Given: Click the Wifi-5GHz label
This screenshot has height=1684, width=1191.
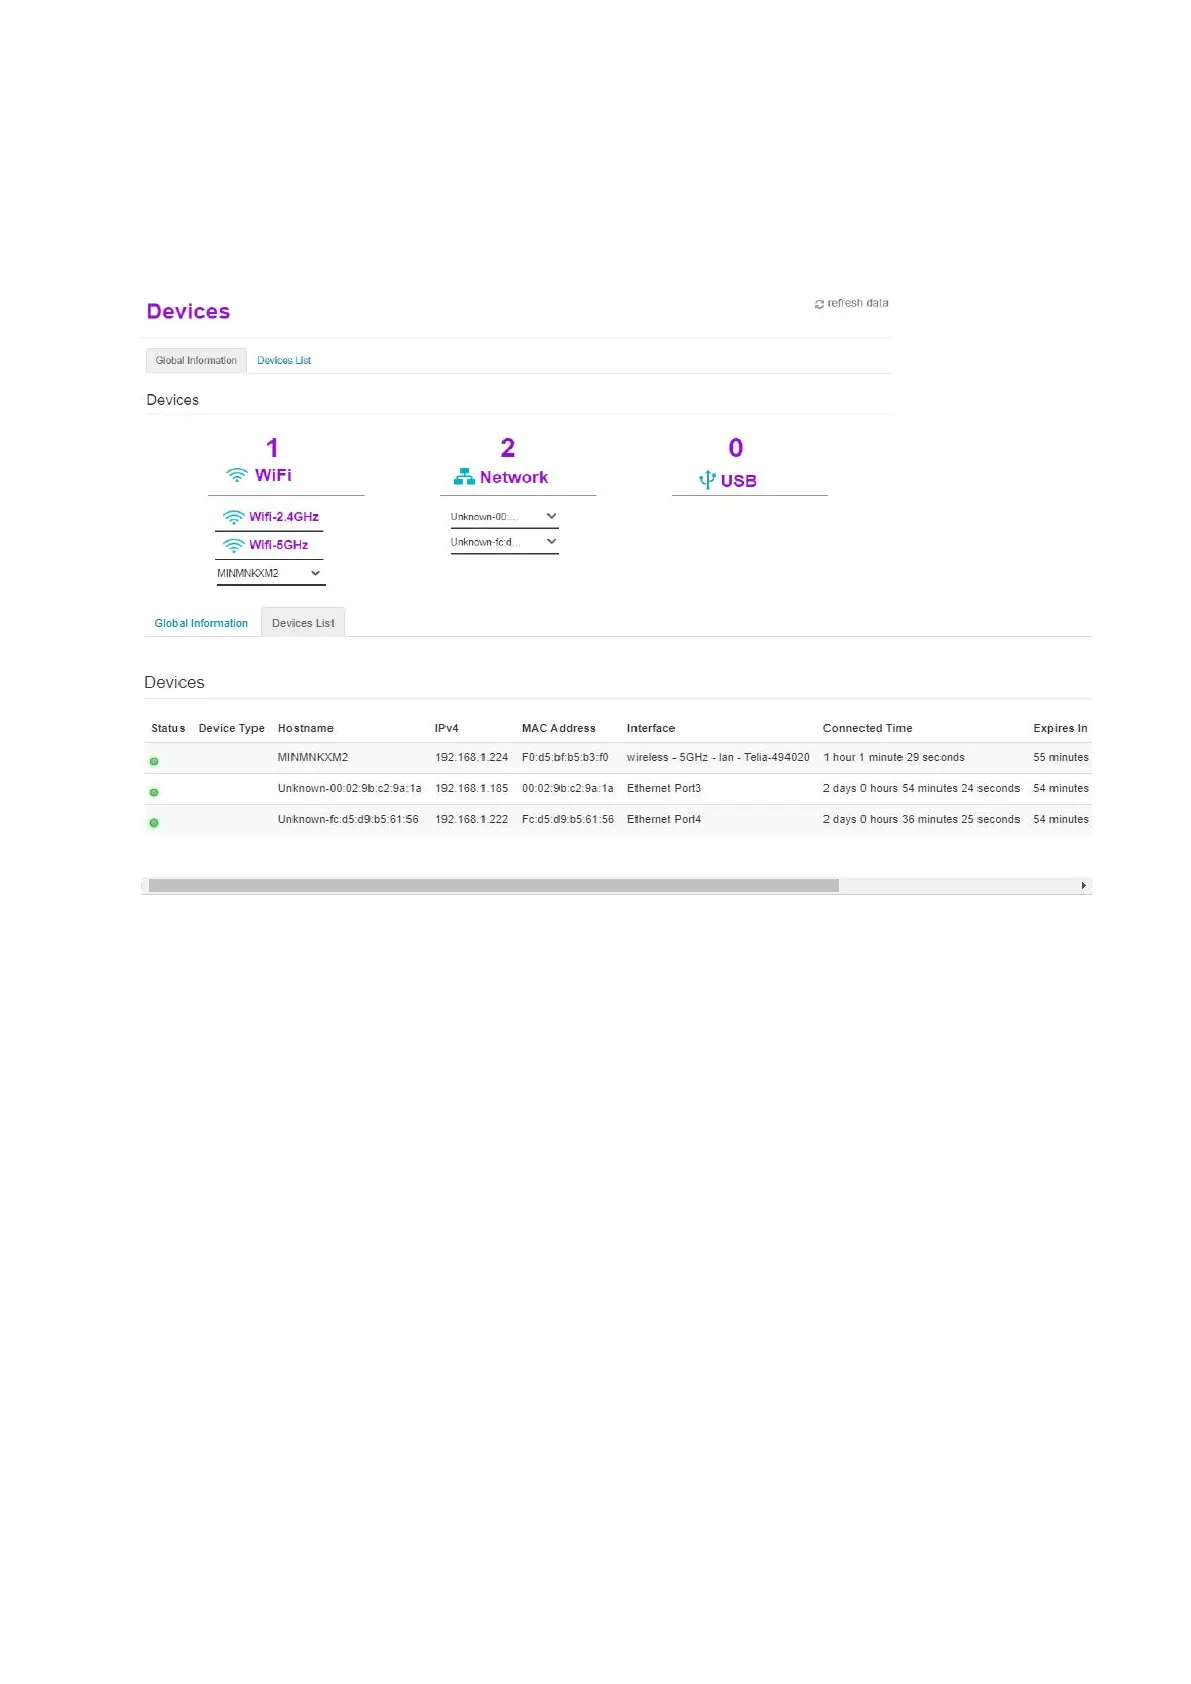Looking at the screenshot, I should click(279, 545).
